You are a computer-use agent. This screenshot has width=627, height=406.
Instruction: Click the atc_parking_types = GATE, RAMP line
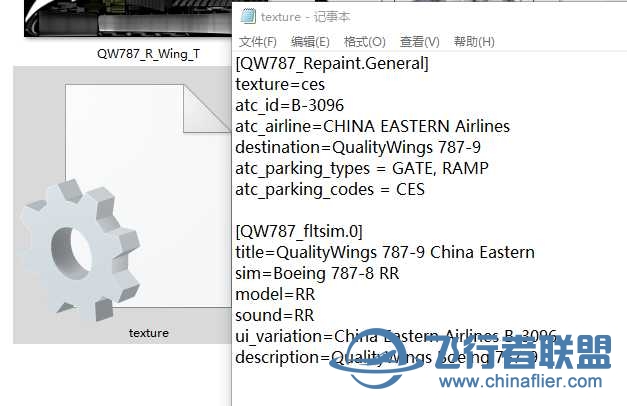pyautogui.click(x=362, y=168)
